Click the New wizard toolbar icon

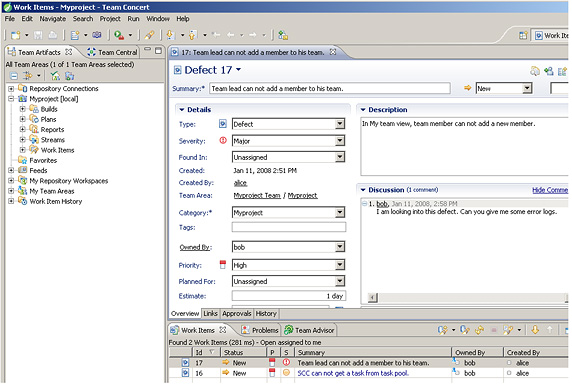click(16, 35)
